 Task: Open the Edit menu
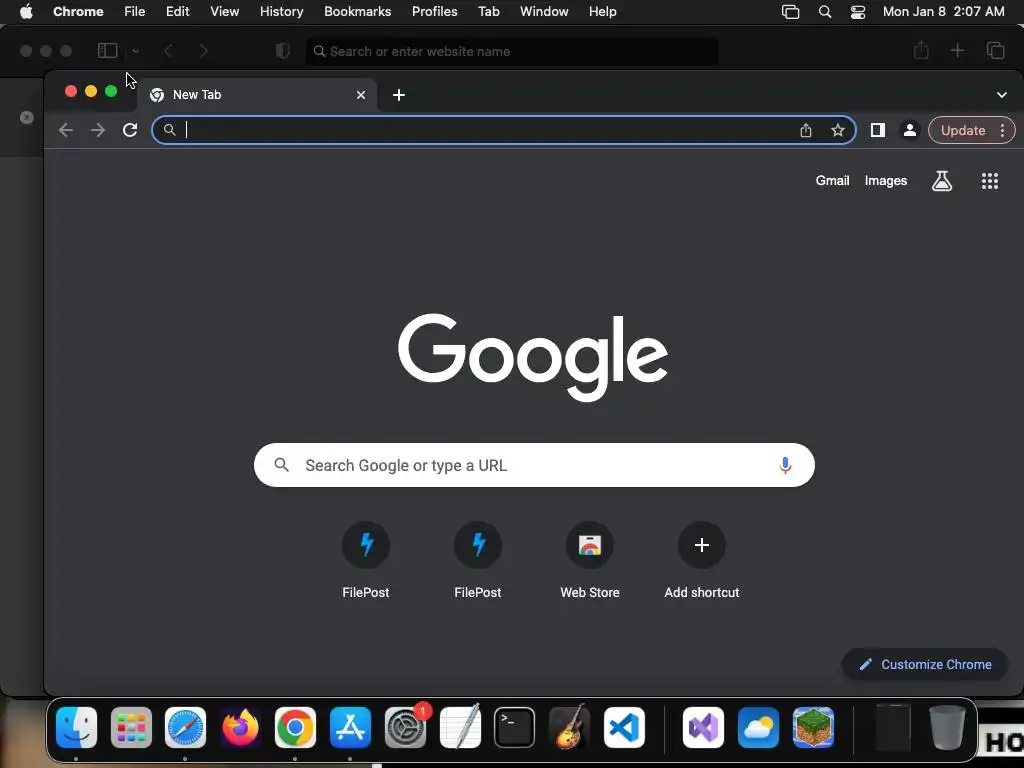pyautogui.click(x=178, y=12)
